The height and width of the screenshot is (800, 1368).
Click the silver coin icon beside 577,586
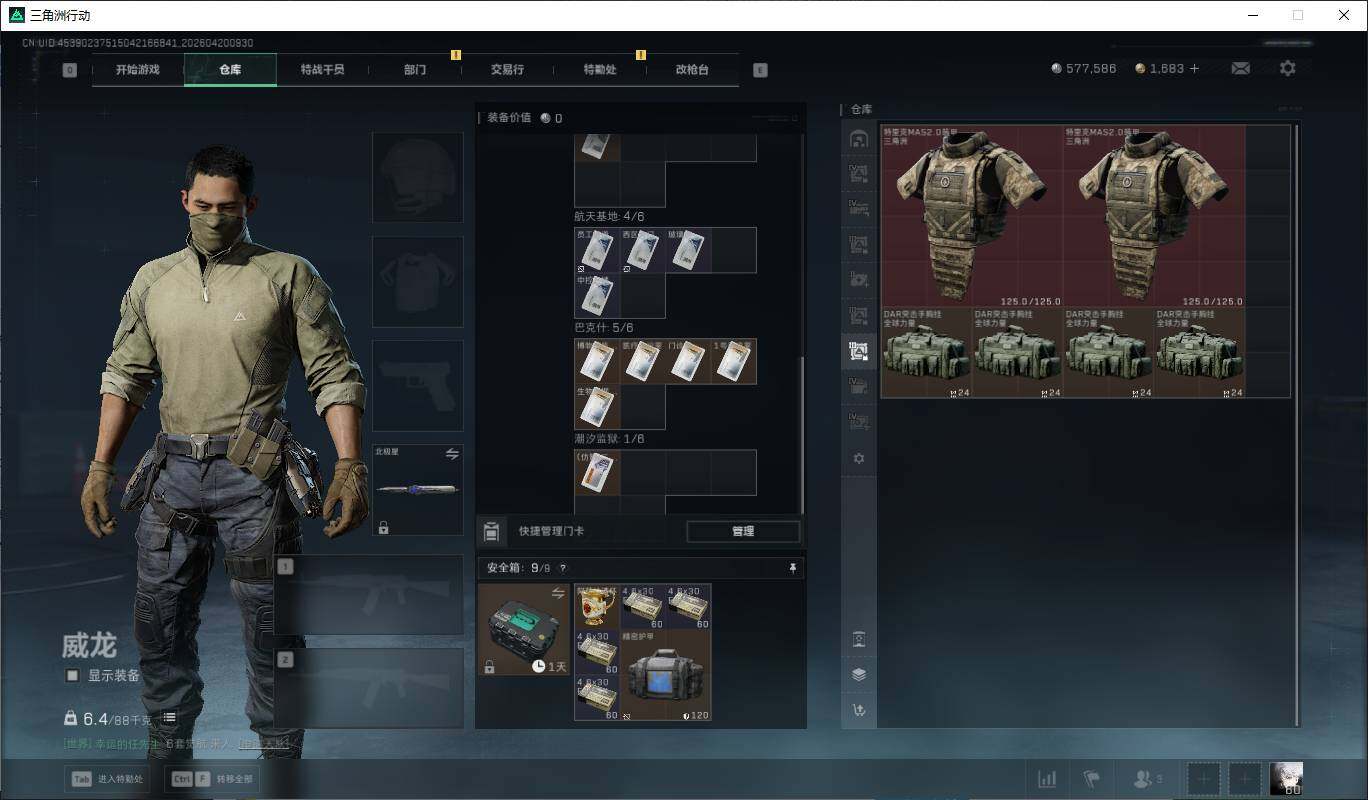click(1057, 68)
